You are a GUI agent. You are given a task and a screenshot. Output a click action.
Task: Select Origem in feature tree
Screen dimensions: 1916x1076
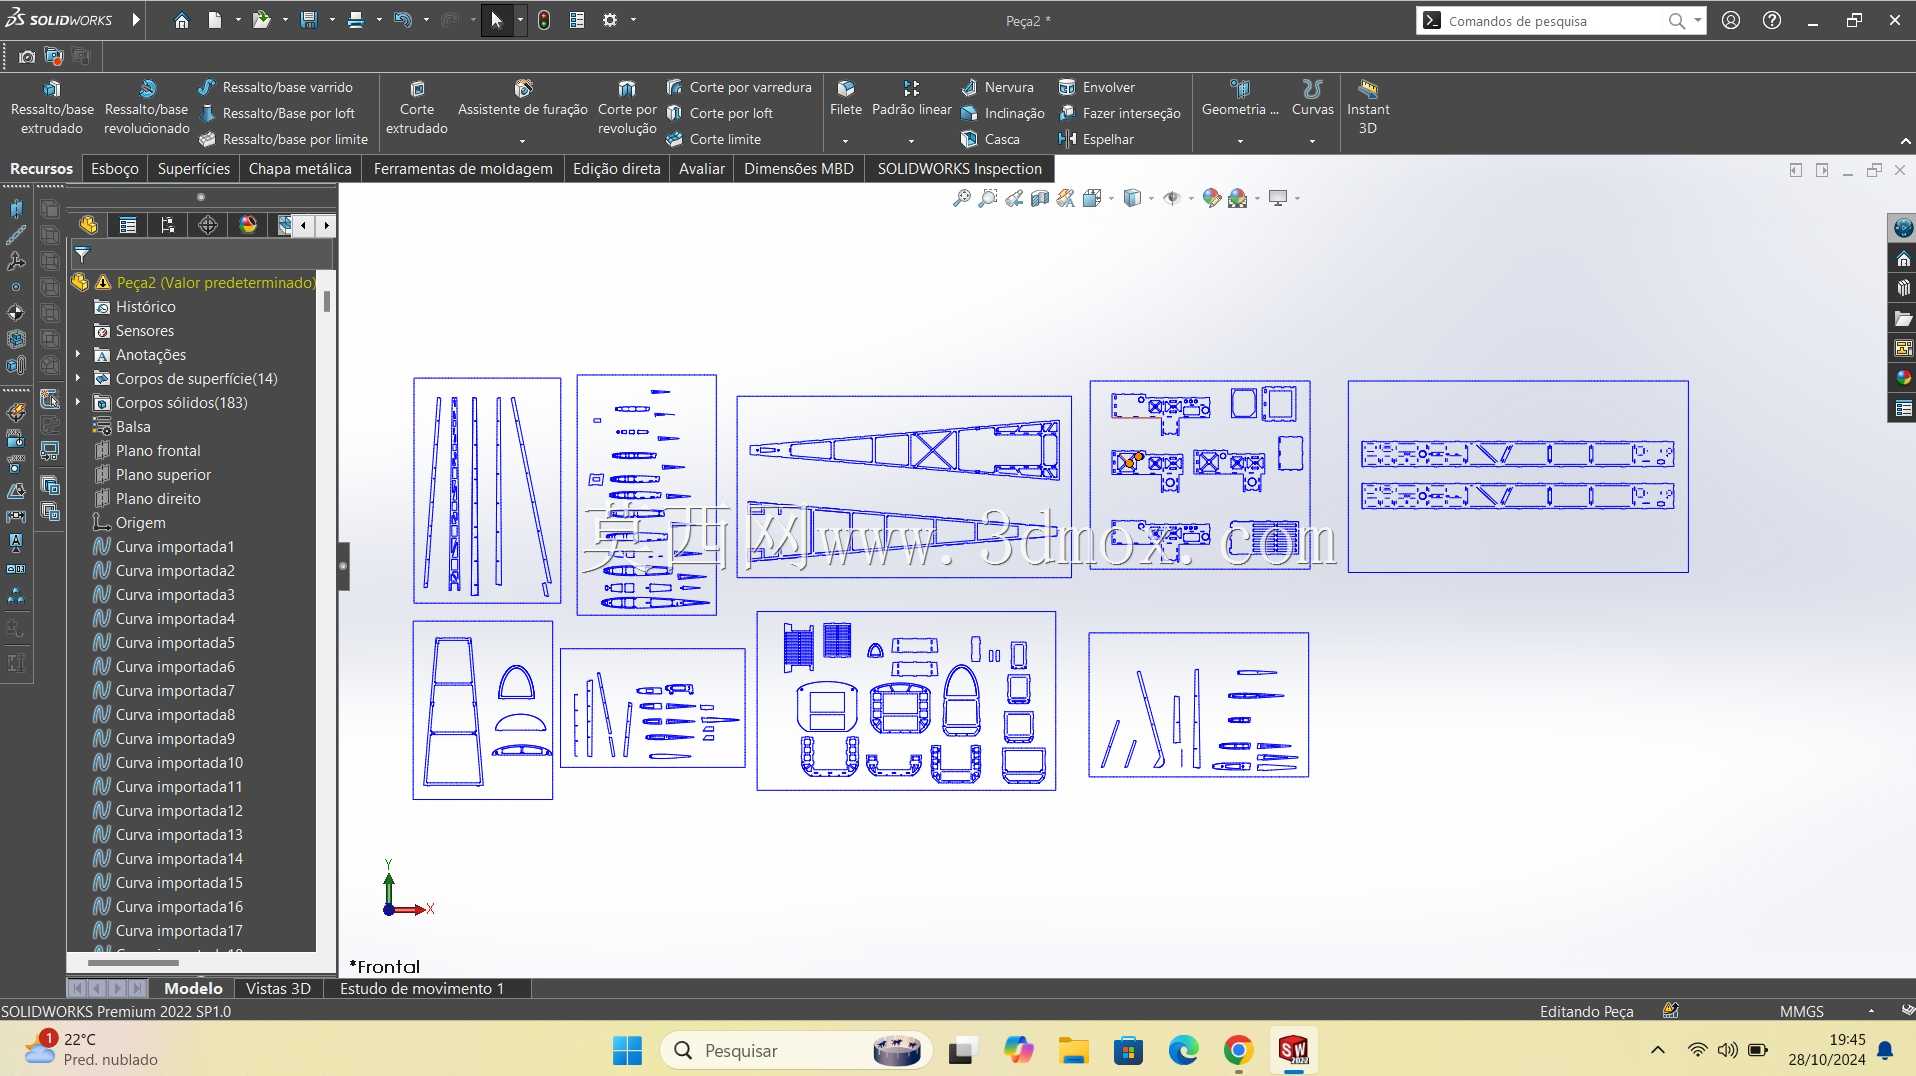click(141, 522)
